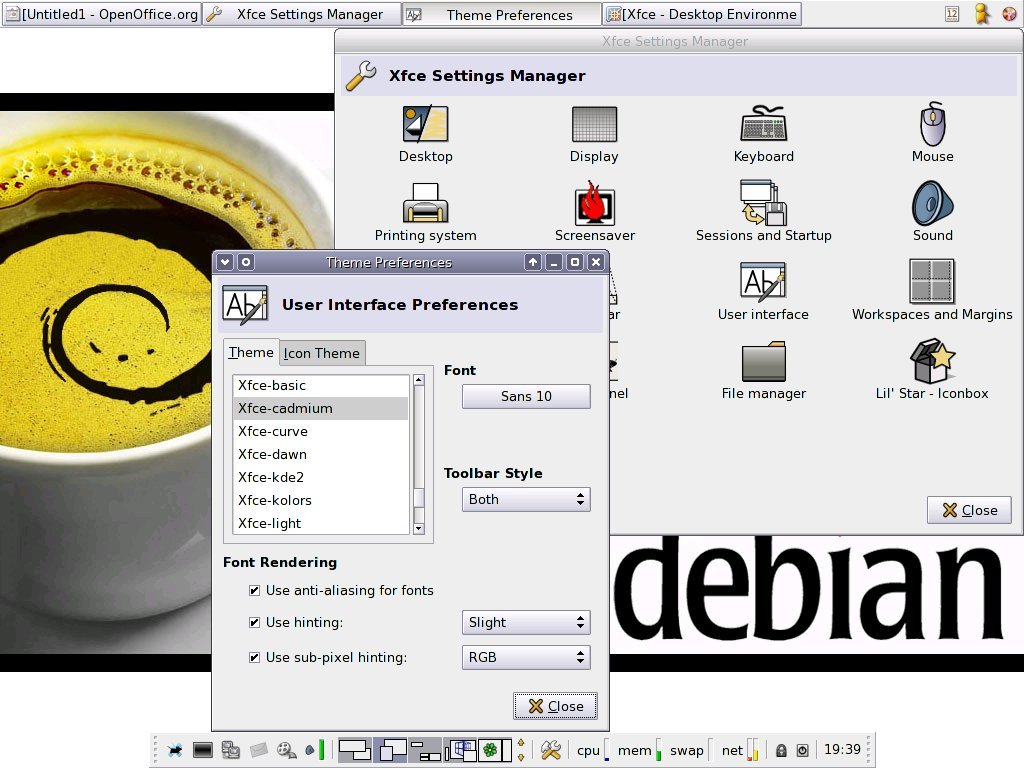Open Sessions and Startup settings

coord(763,212)
